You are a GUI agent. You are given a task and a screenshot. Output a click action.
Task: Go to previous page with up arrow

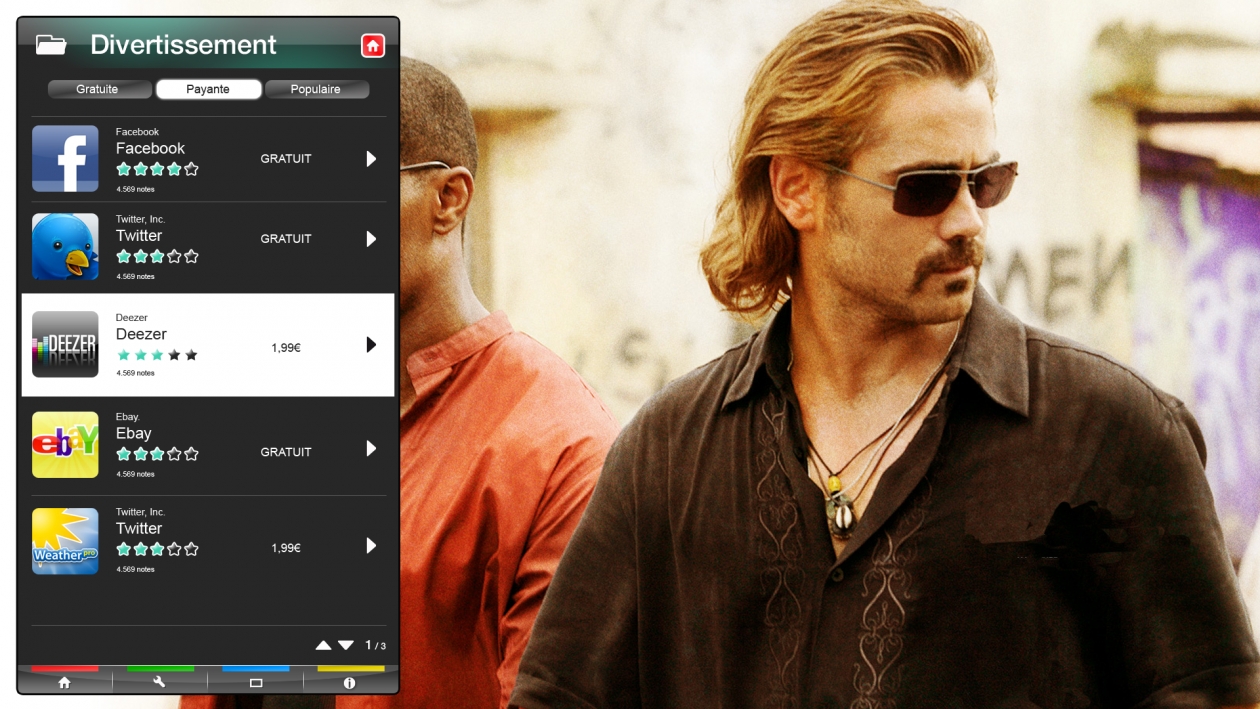pyautogui.click(x=323, y=646)
